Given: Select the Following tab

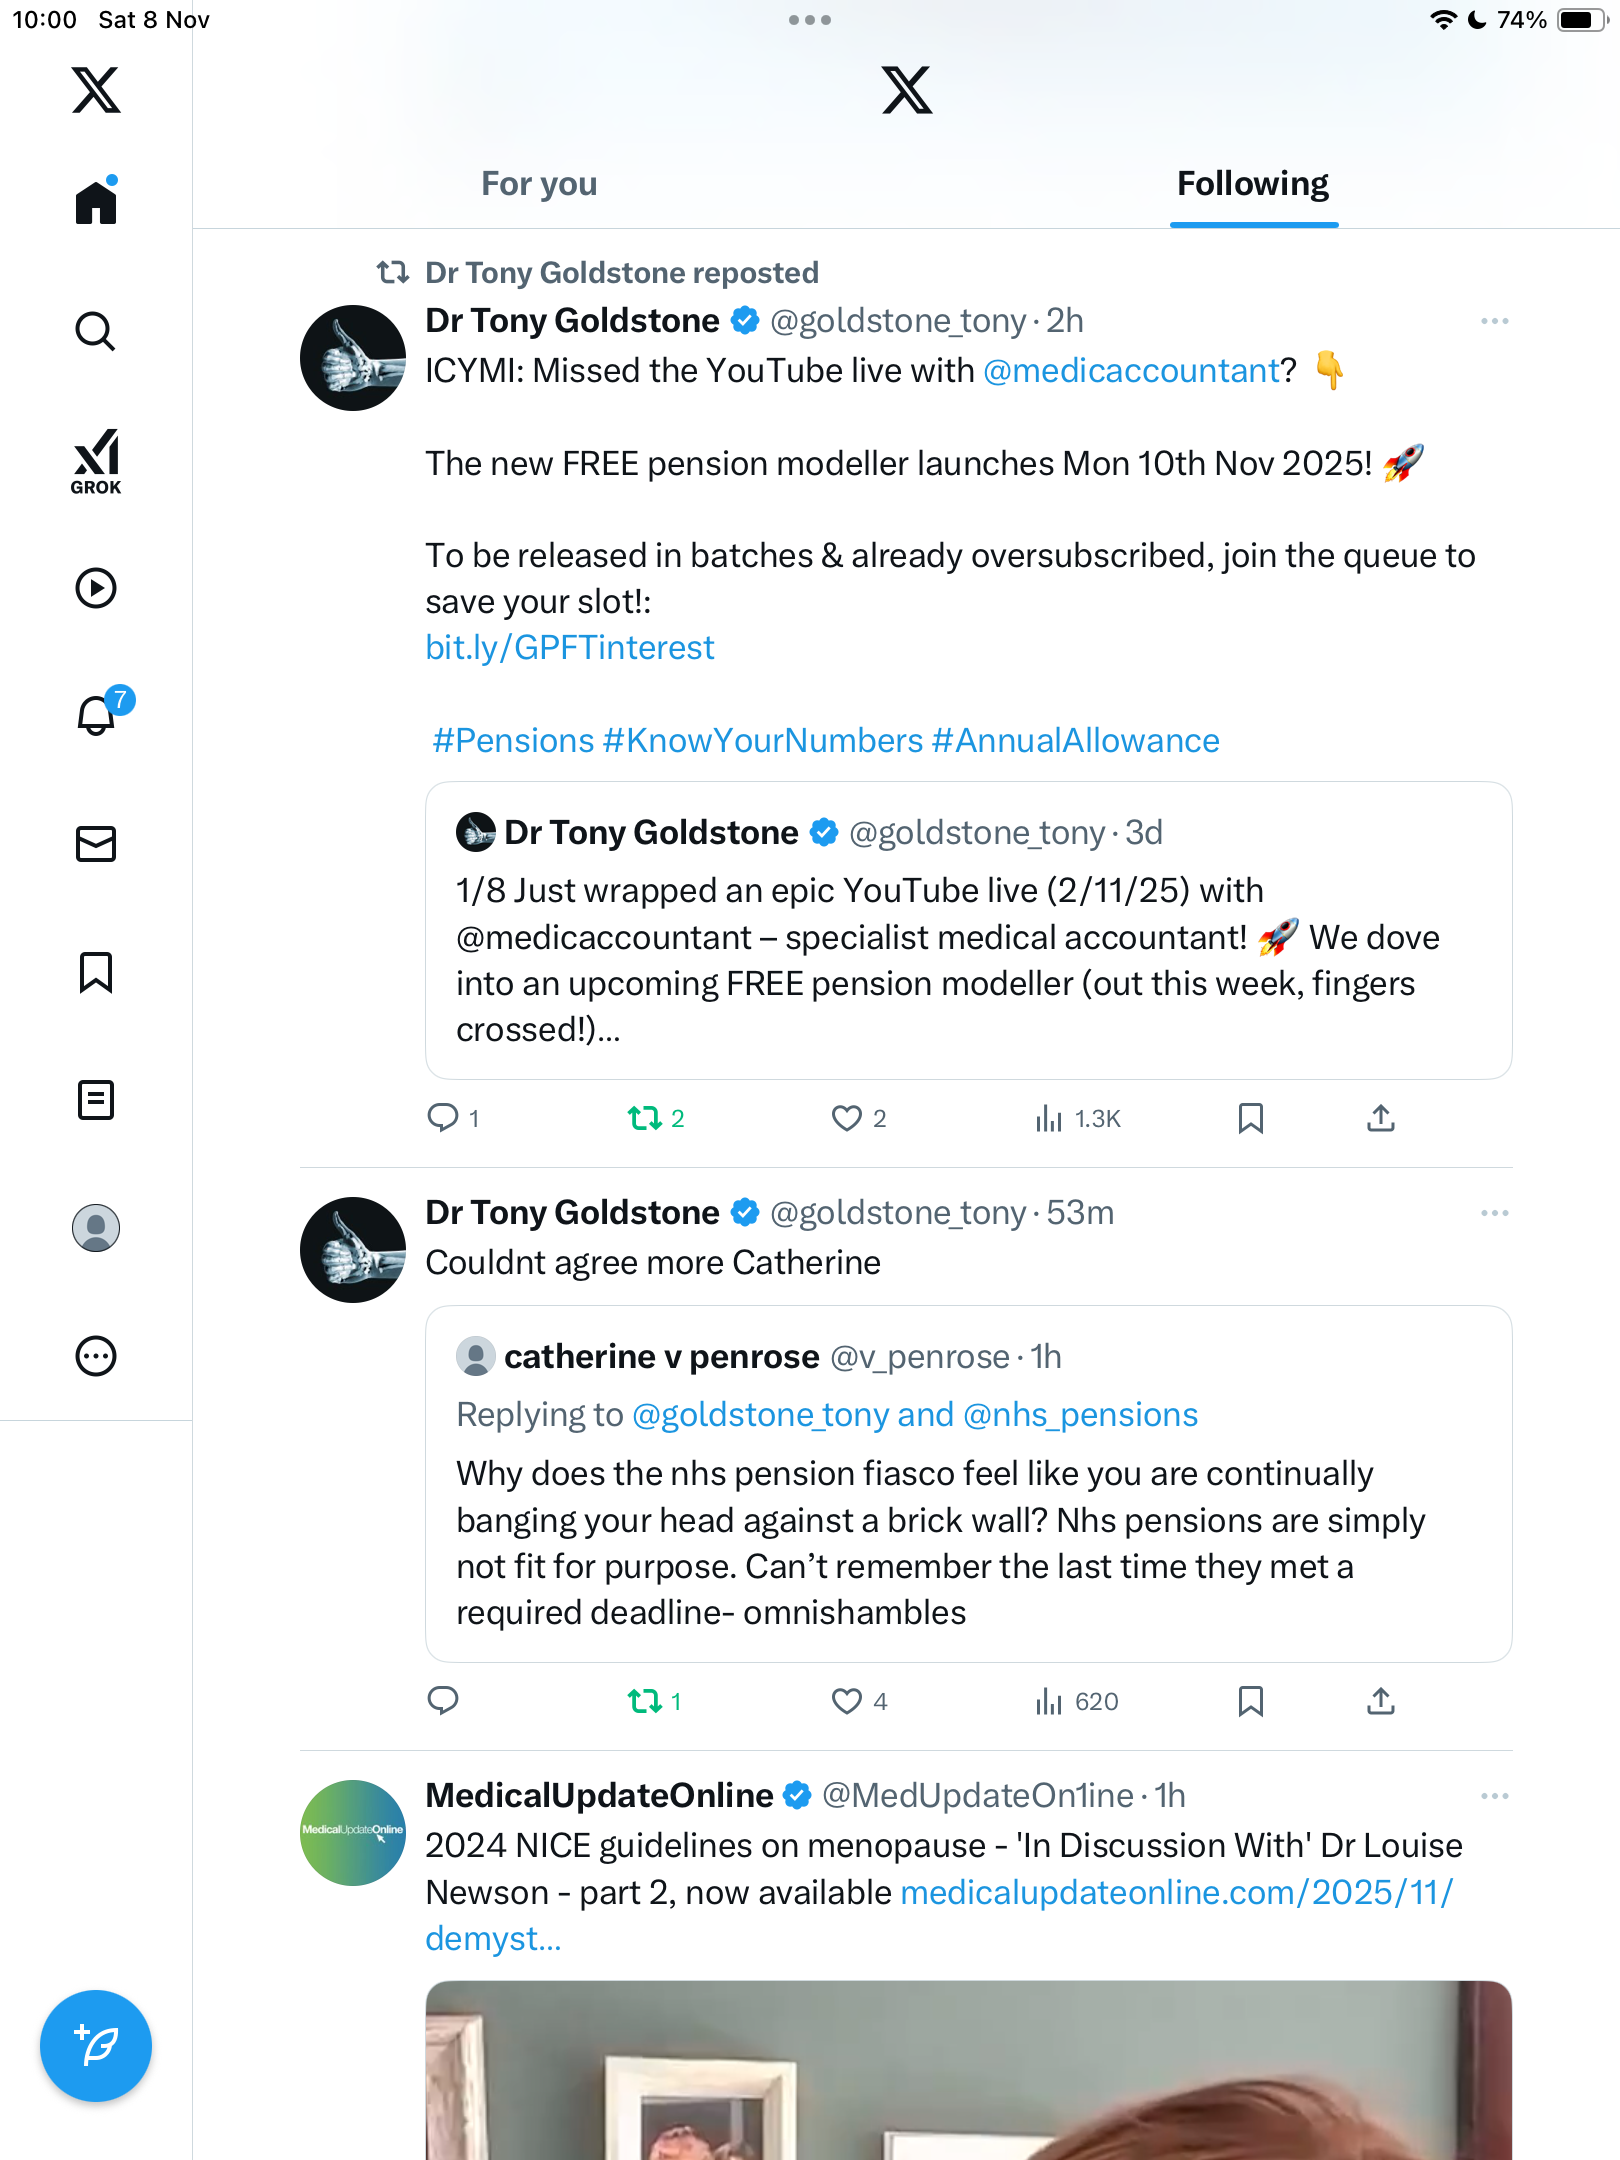Looking at the screenshot, I should coord(1252,184).
